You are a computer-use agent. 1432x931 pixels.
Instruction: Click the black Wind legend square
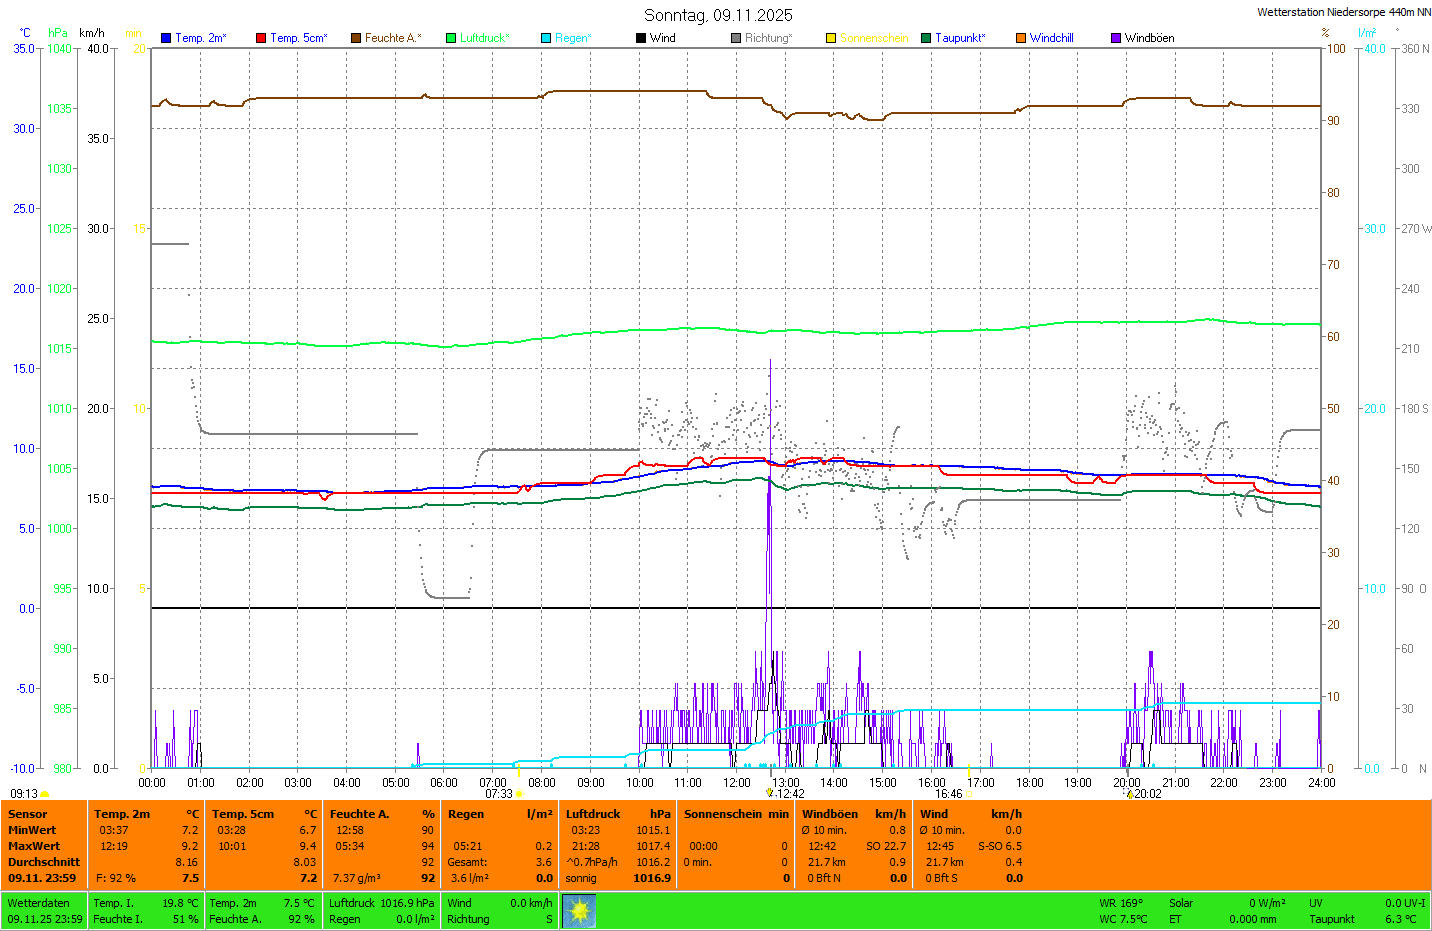click(641, 38)
